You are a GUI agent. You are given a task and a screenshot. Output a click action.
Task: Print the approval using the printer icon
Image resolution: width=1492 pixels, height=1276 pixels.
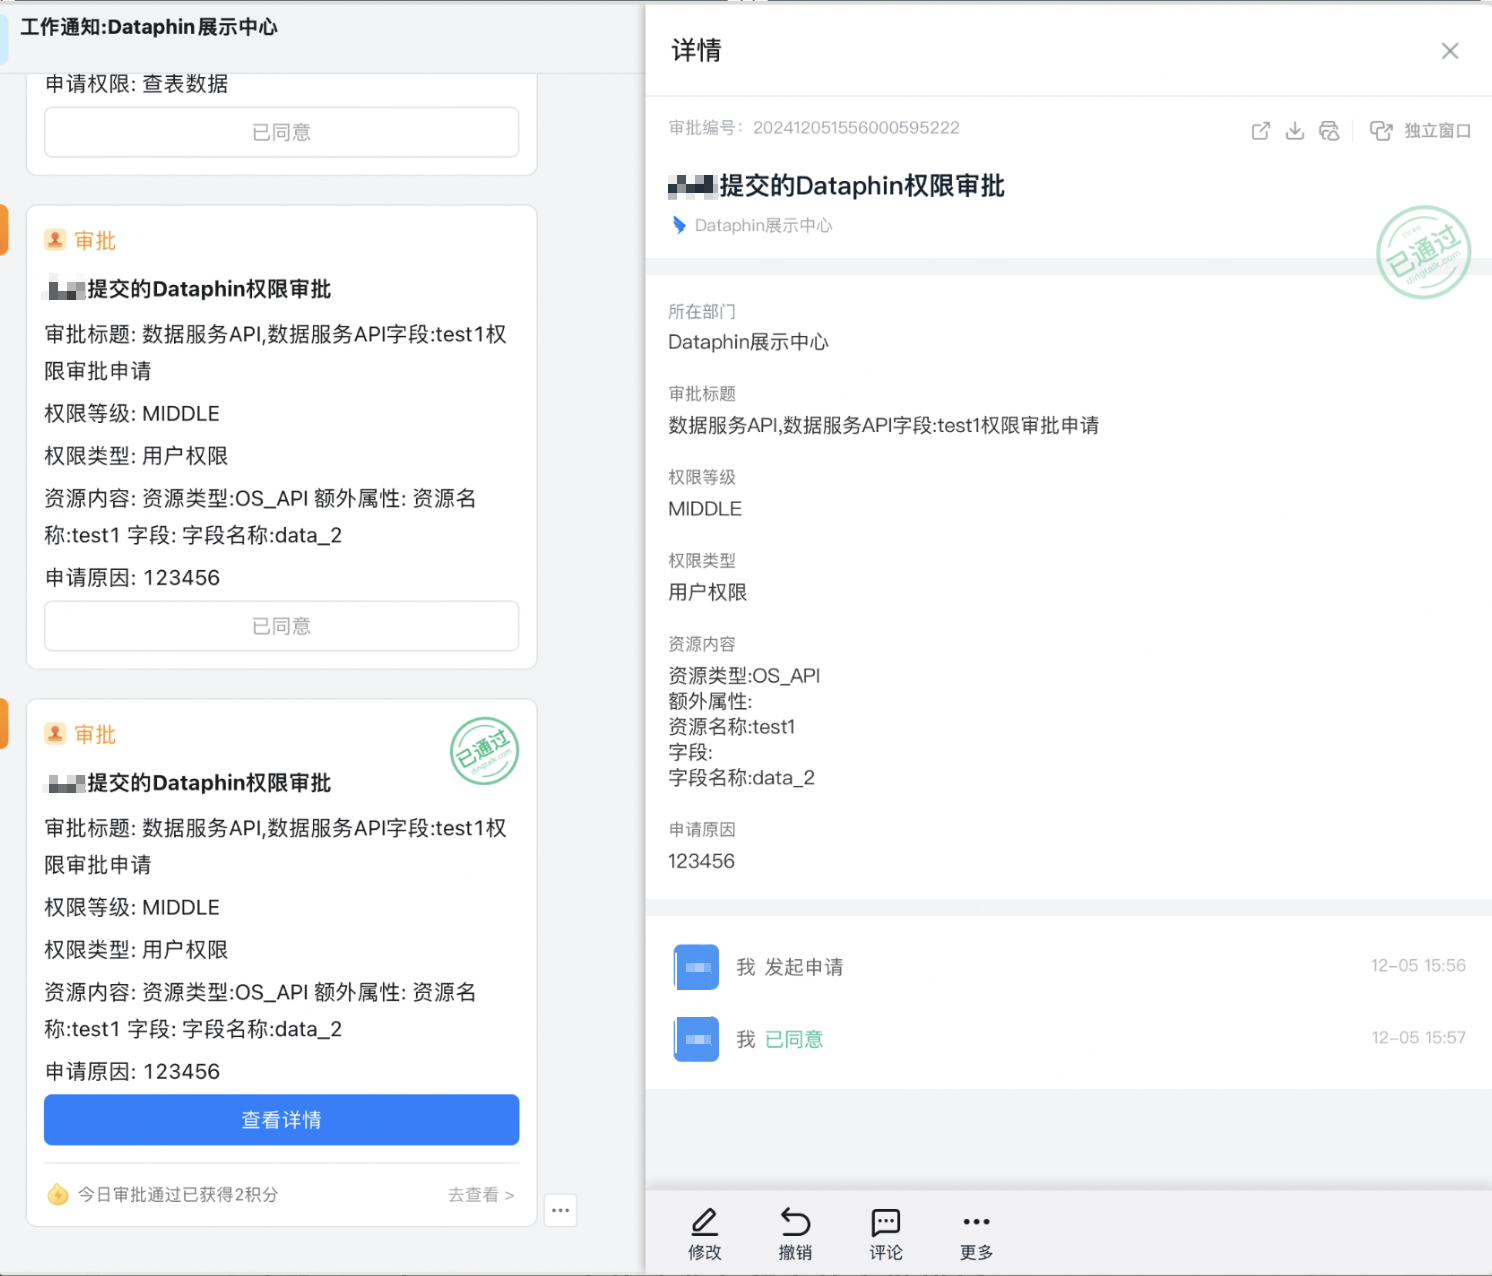[x=1329, y=131]
